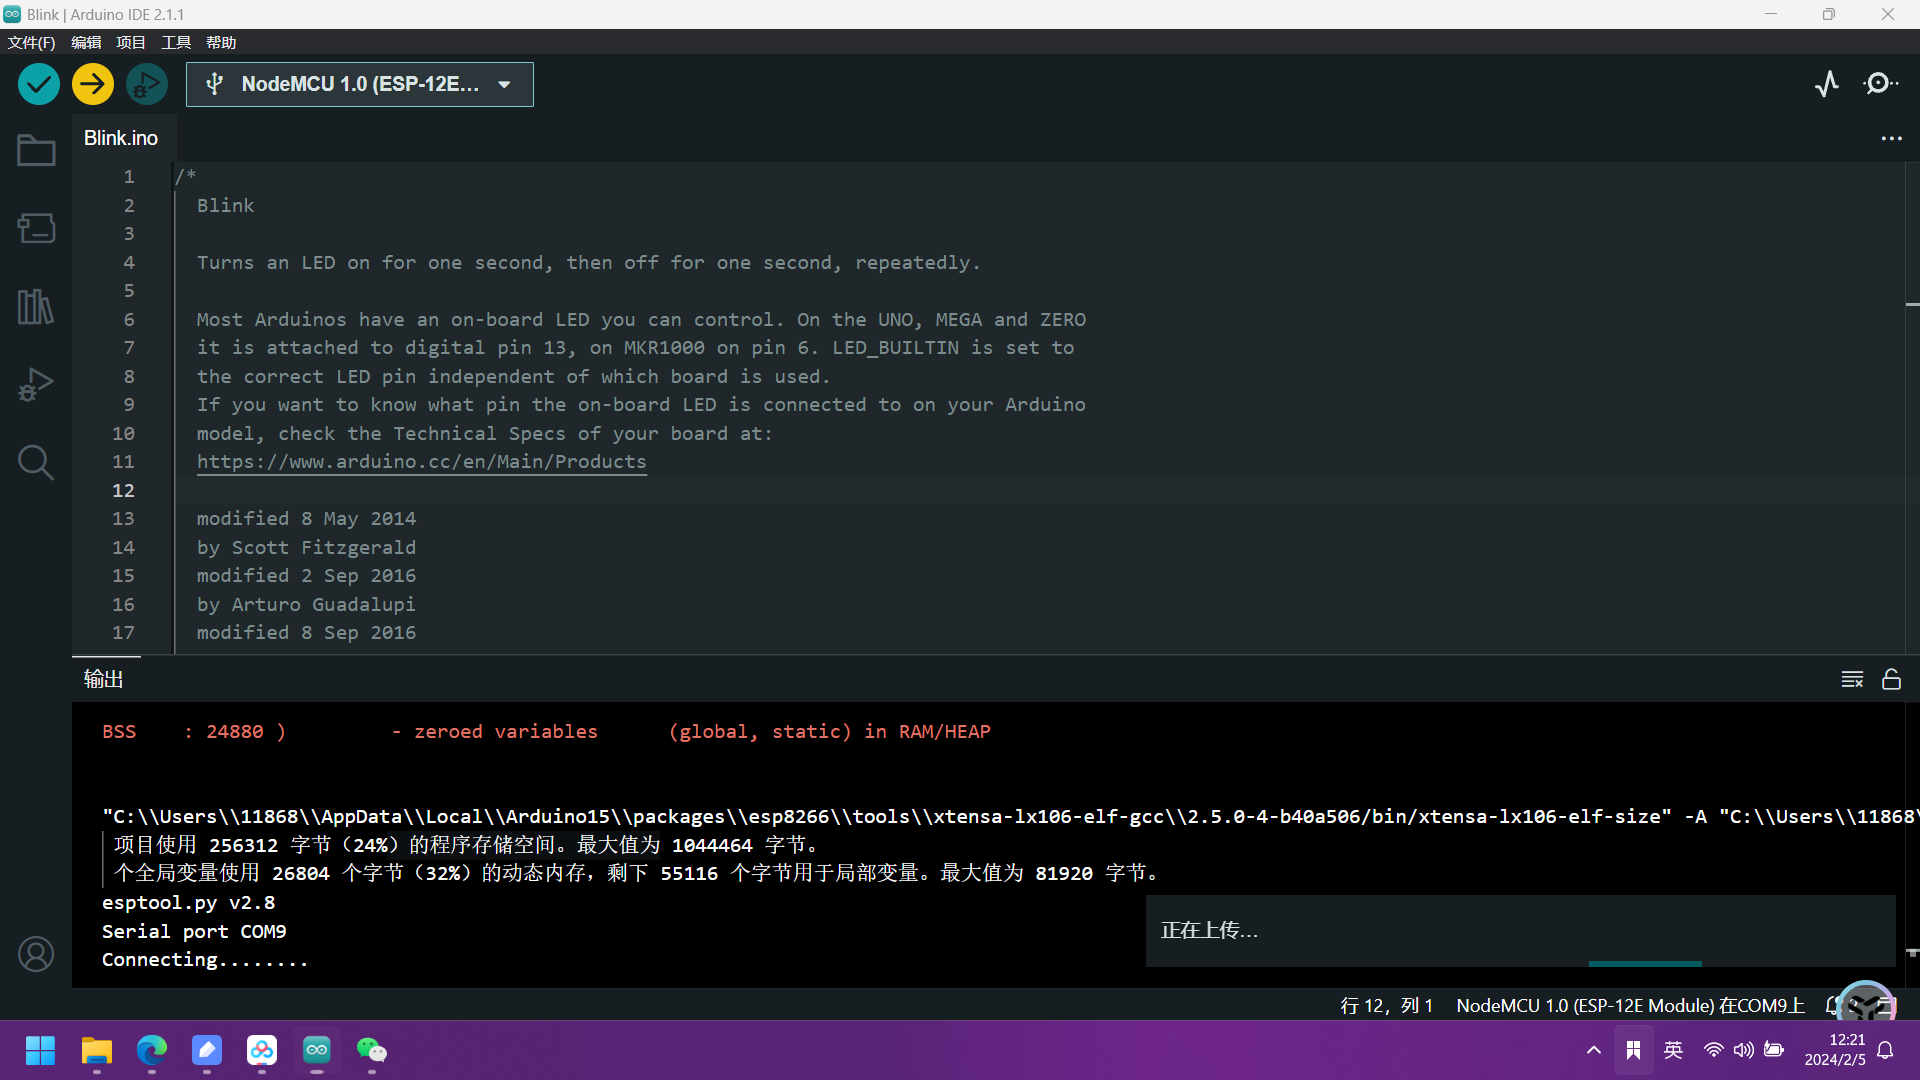Open the 项目 menu

click(x=131, y=42)
